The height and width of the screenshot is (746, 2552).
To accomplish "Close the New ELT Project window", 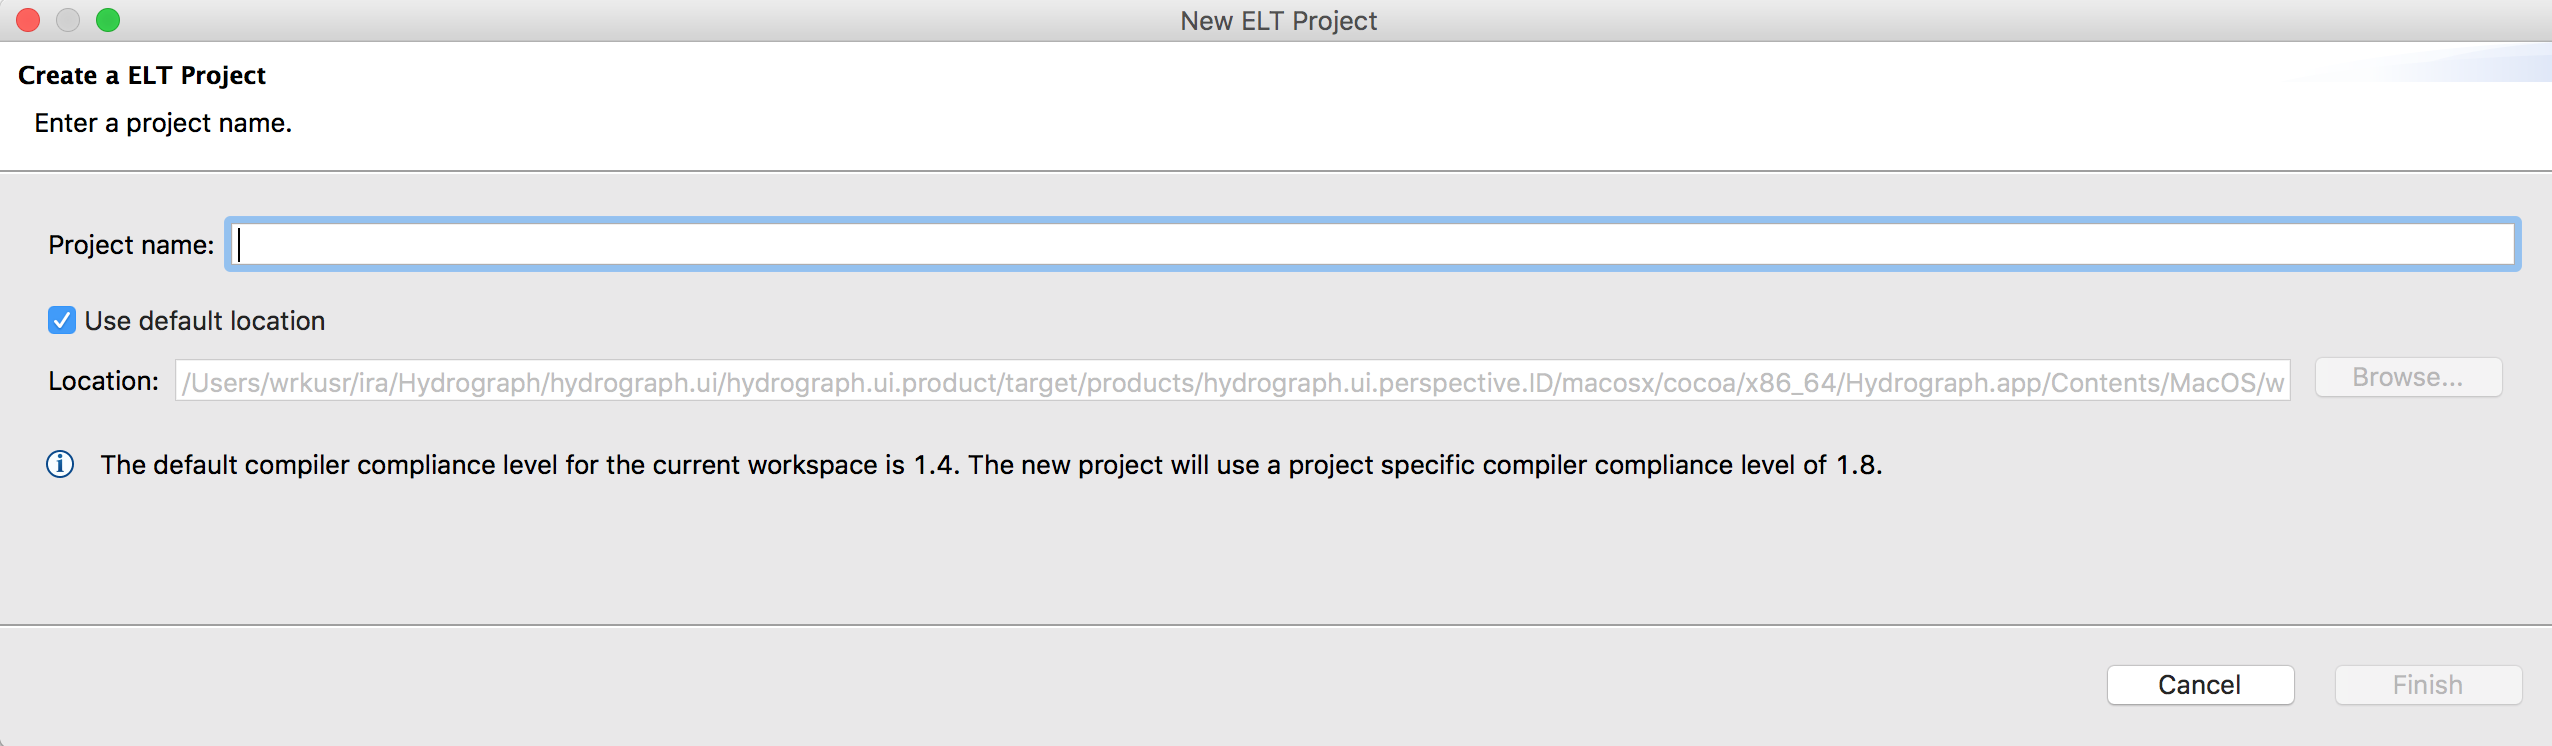I will tap(28, 20).
